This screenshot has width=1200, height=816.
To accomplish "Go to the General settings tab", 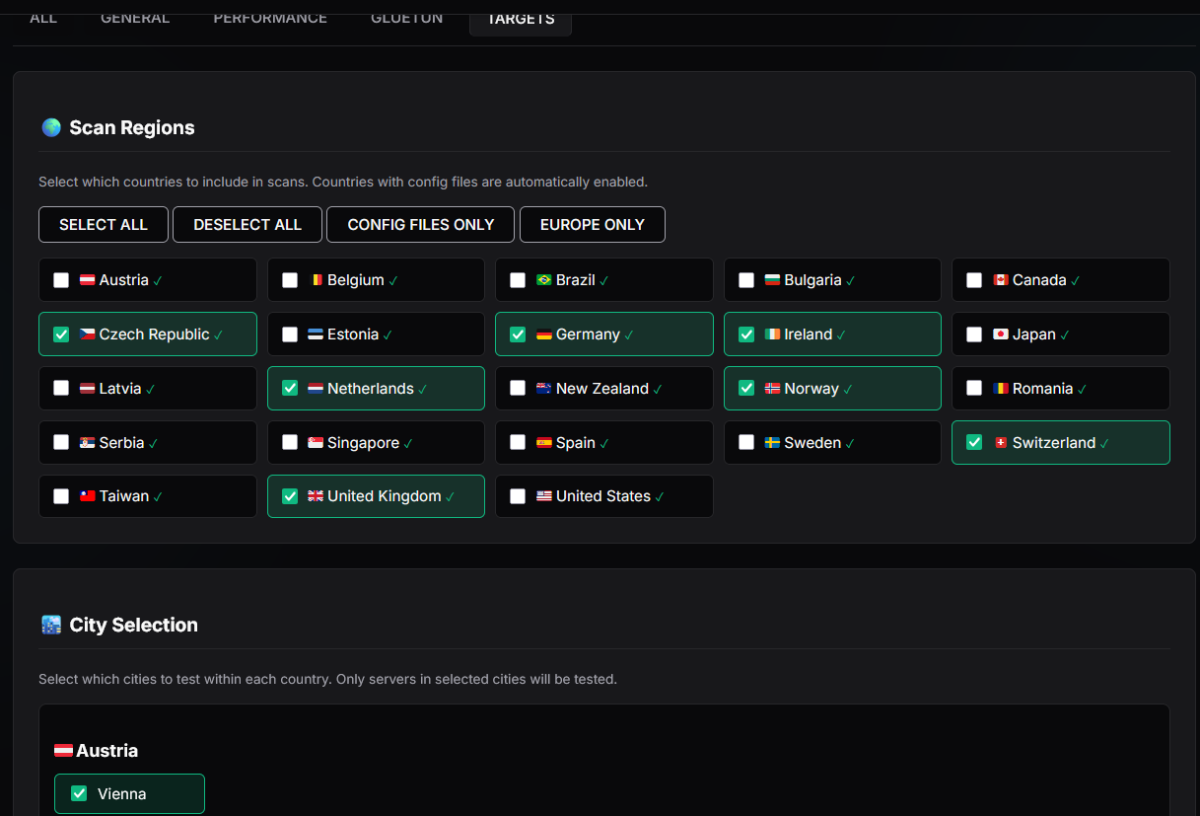I will 135,18.
